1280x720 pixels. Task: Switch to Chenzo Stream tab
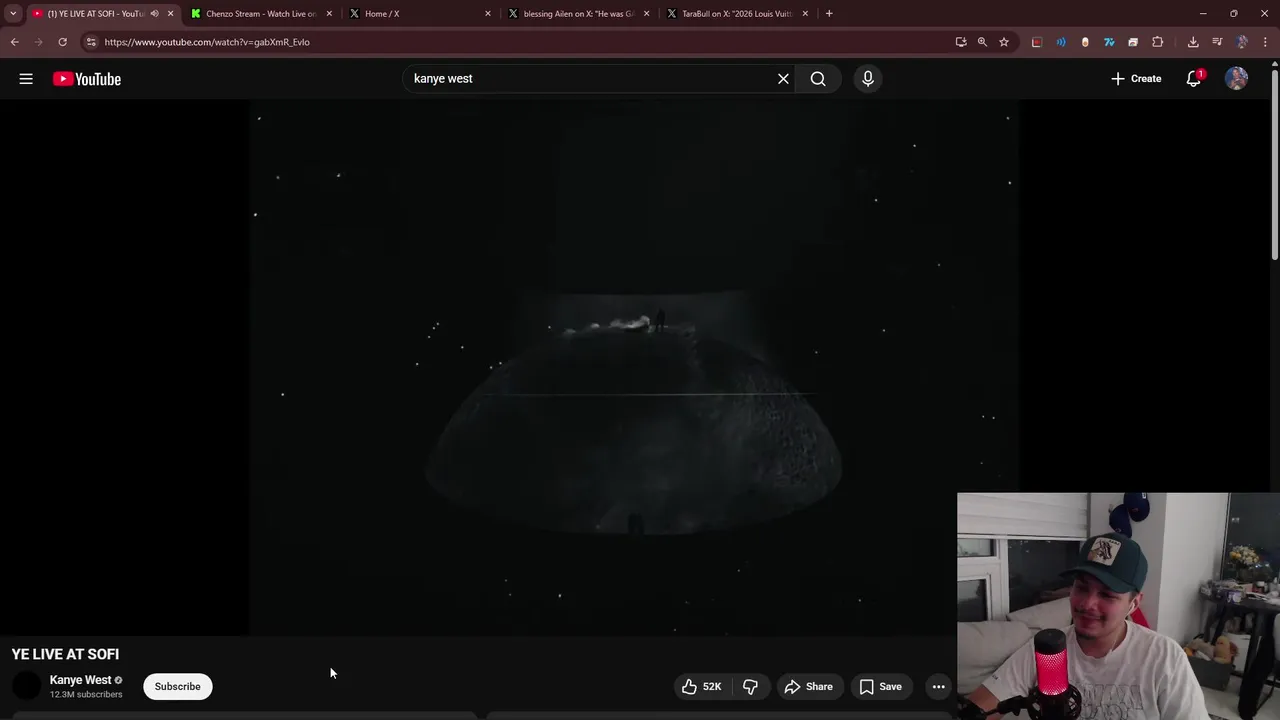pyautogui.click(x=262, y=14)
